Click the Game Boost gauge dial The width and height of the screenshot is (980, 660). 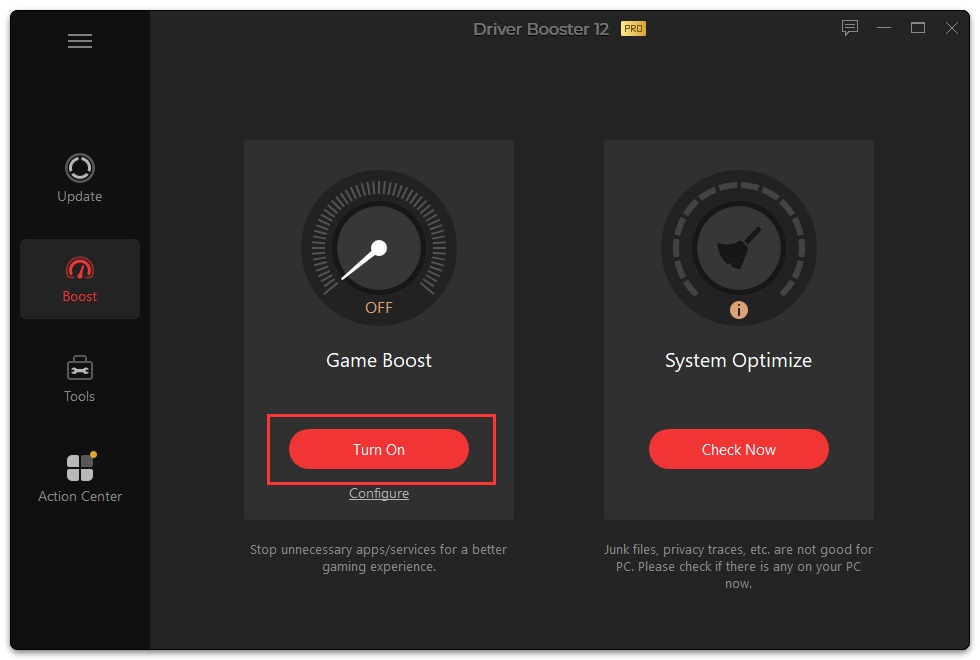pos(379,248)
